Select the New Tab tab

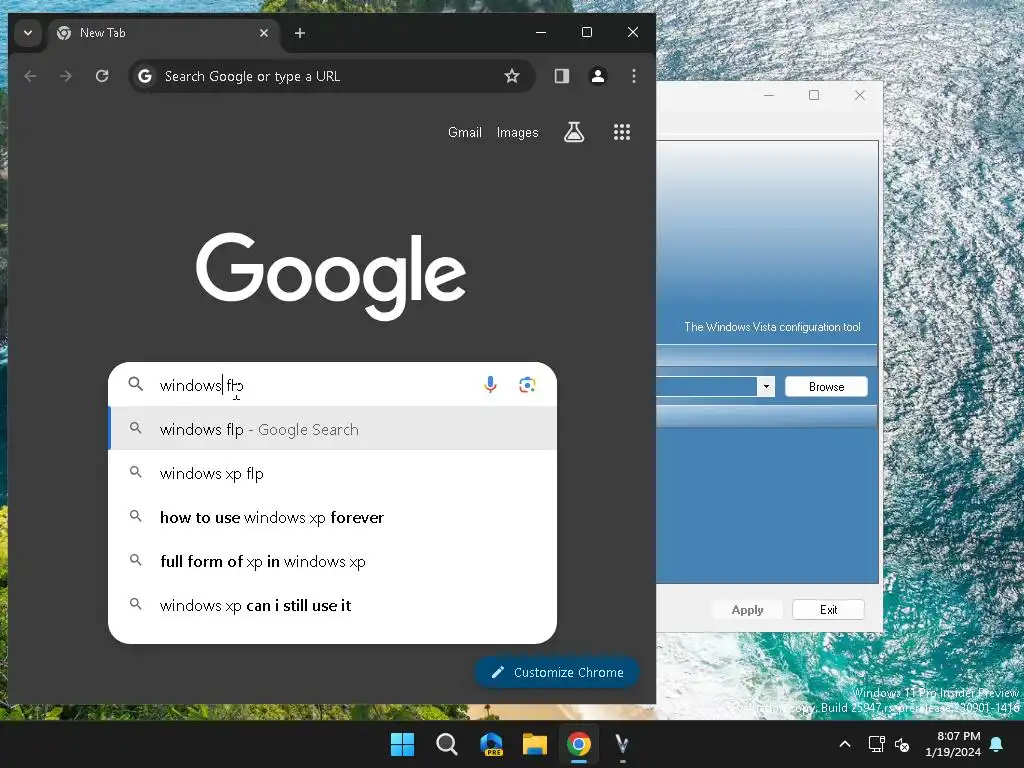pyautogui.click(x=162, y=33)
